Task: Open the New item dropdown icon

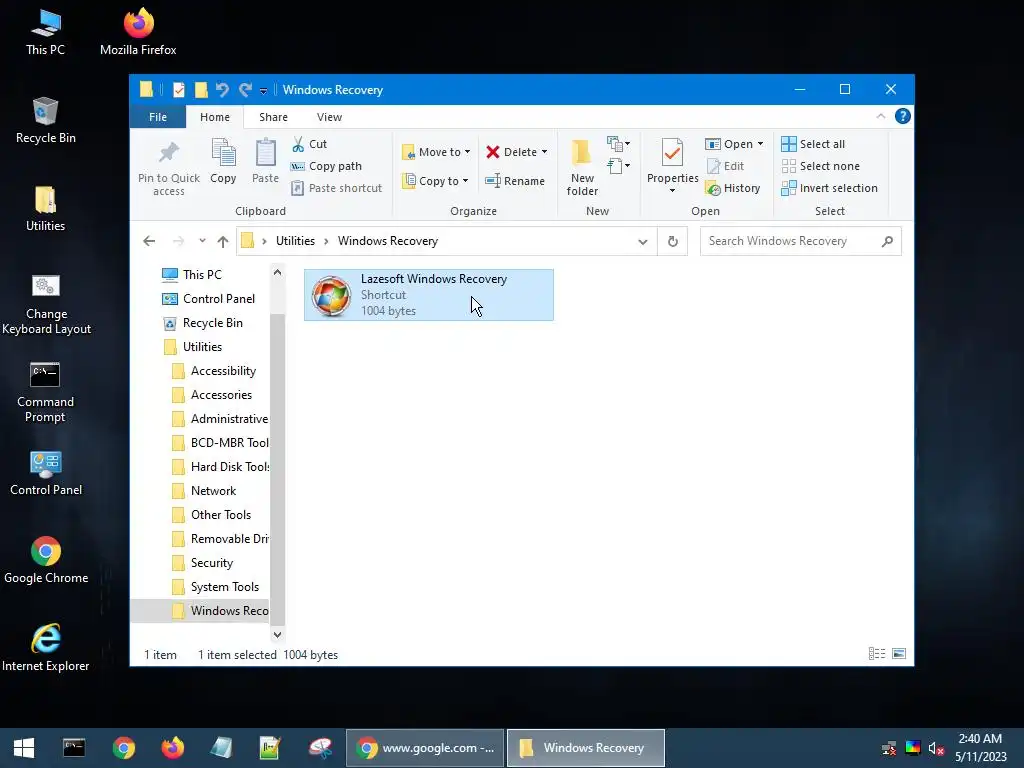Action: point(618,144)
